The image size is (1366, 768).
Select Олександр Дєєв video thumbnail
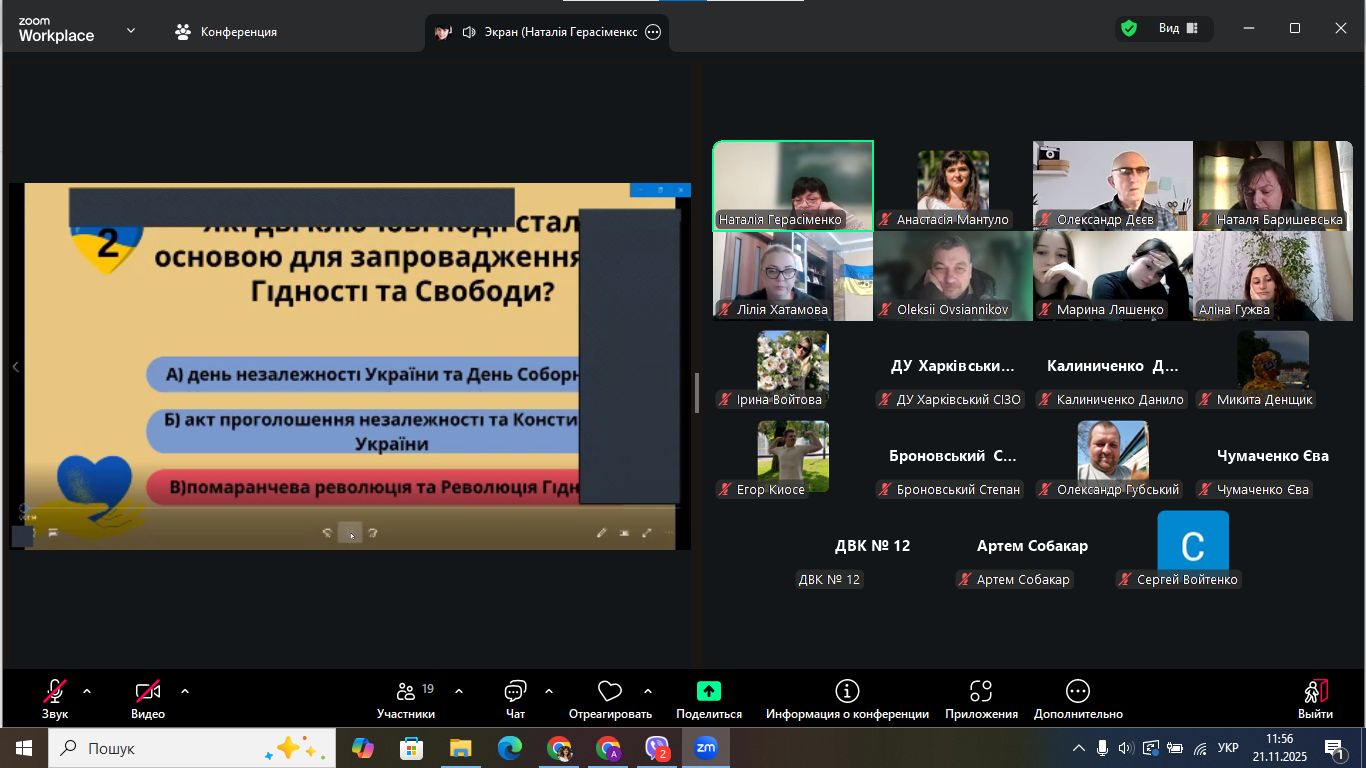pyautogui.click(x=1112, y=185)
